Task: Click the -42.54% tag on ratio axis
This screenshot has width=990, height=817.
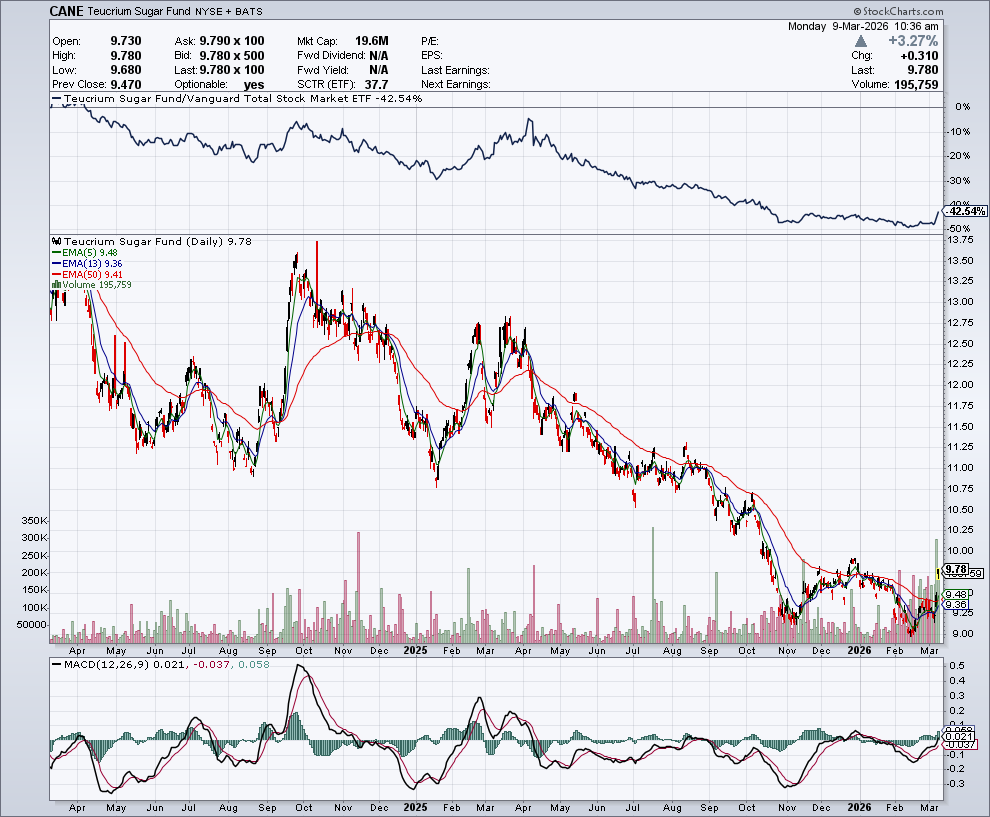Action: point(966,211)
